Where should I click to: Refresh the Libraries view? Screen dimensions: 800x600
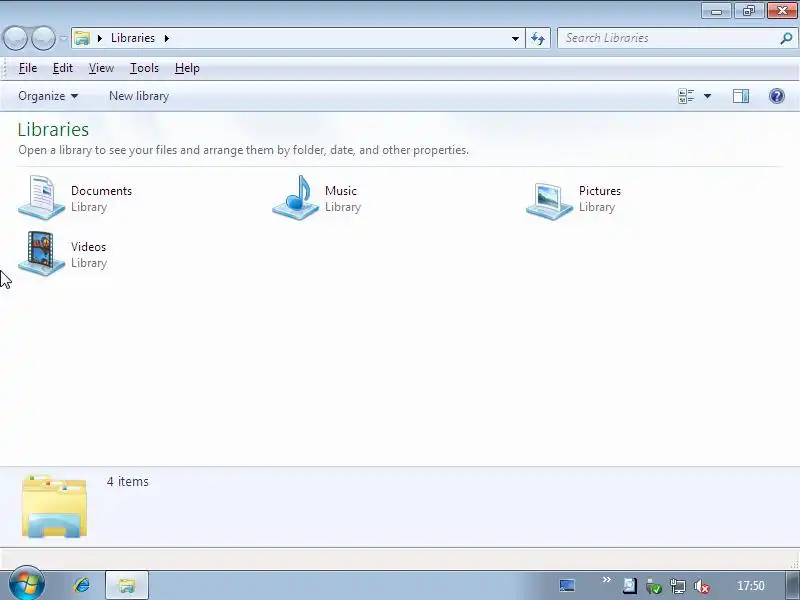coord(538,38)
